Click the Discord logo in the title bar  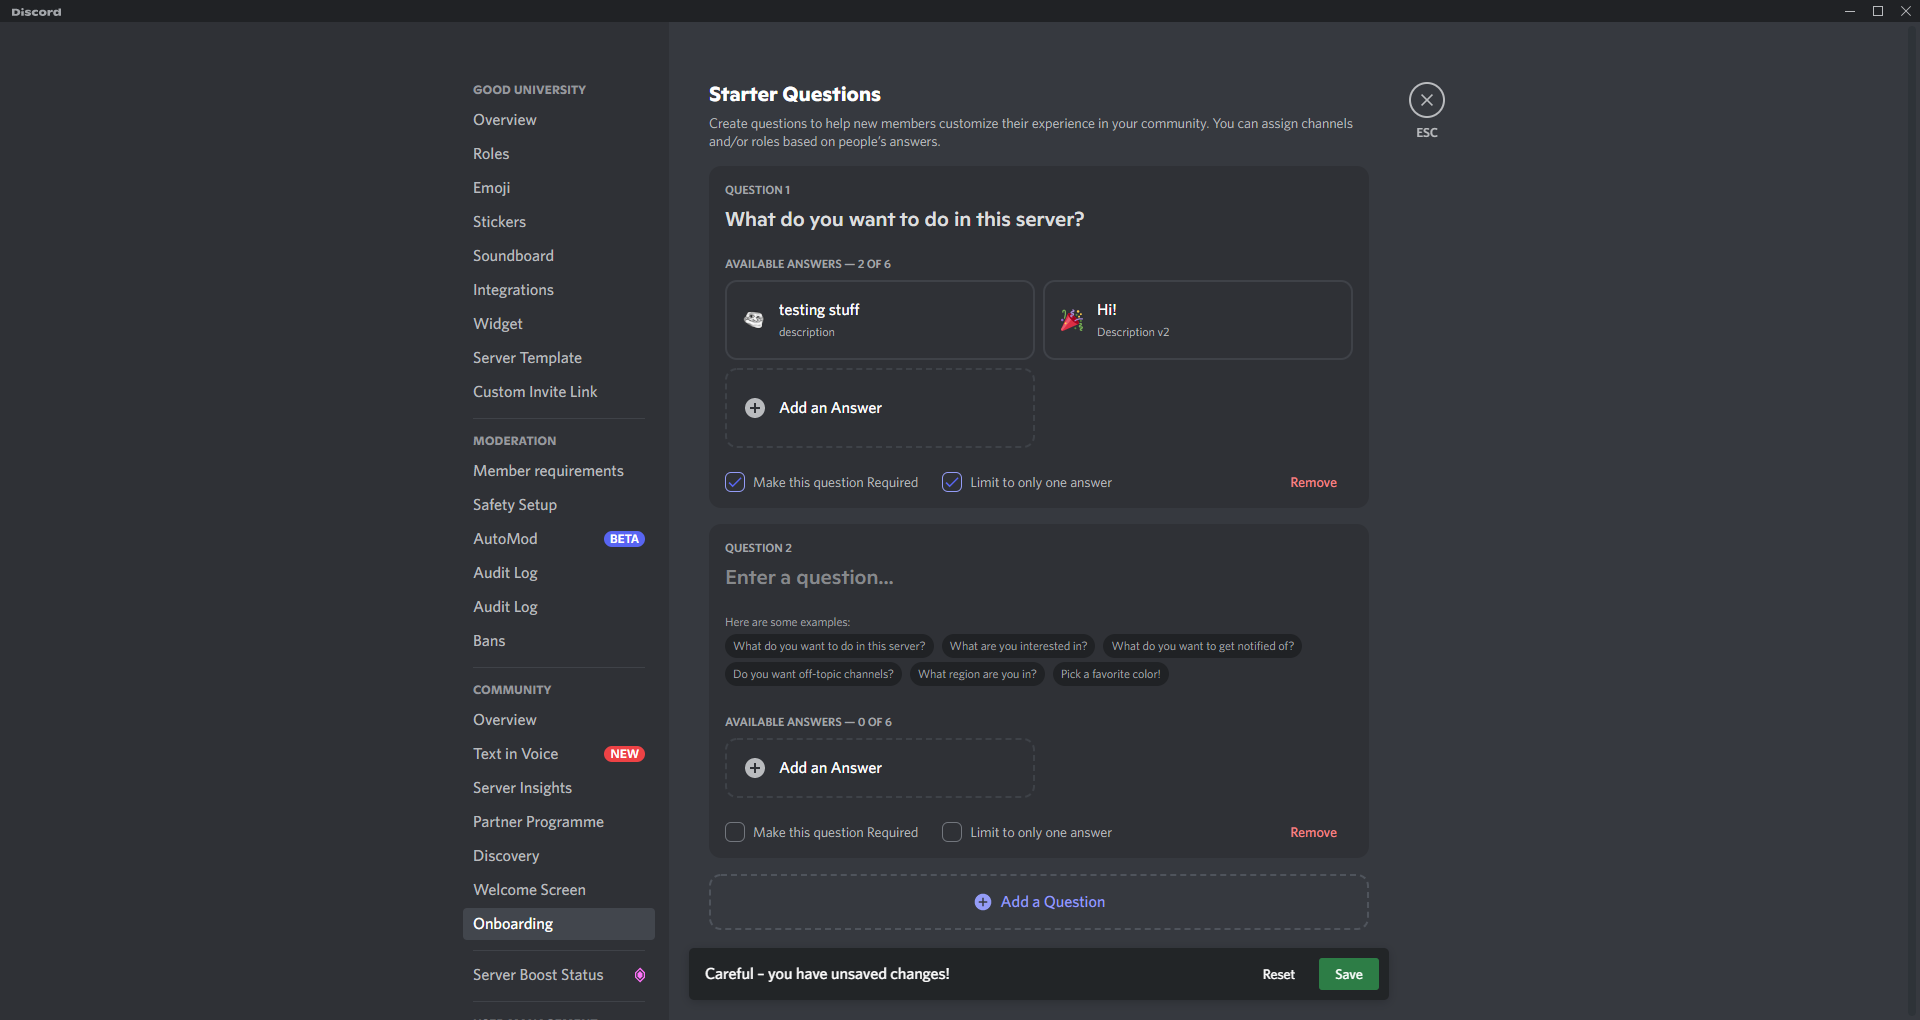tap(36, 11)
